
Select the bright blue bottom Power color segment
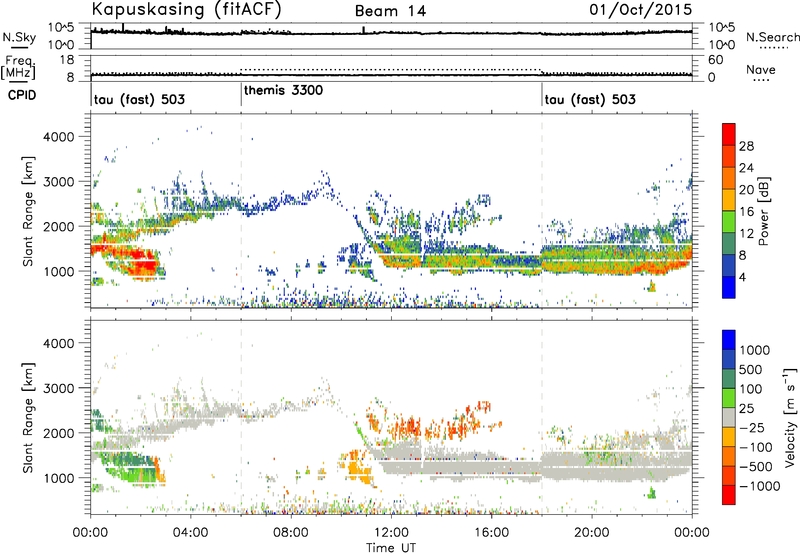729,288
